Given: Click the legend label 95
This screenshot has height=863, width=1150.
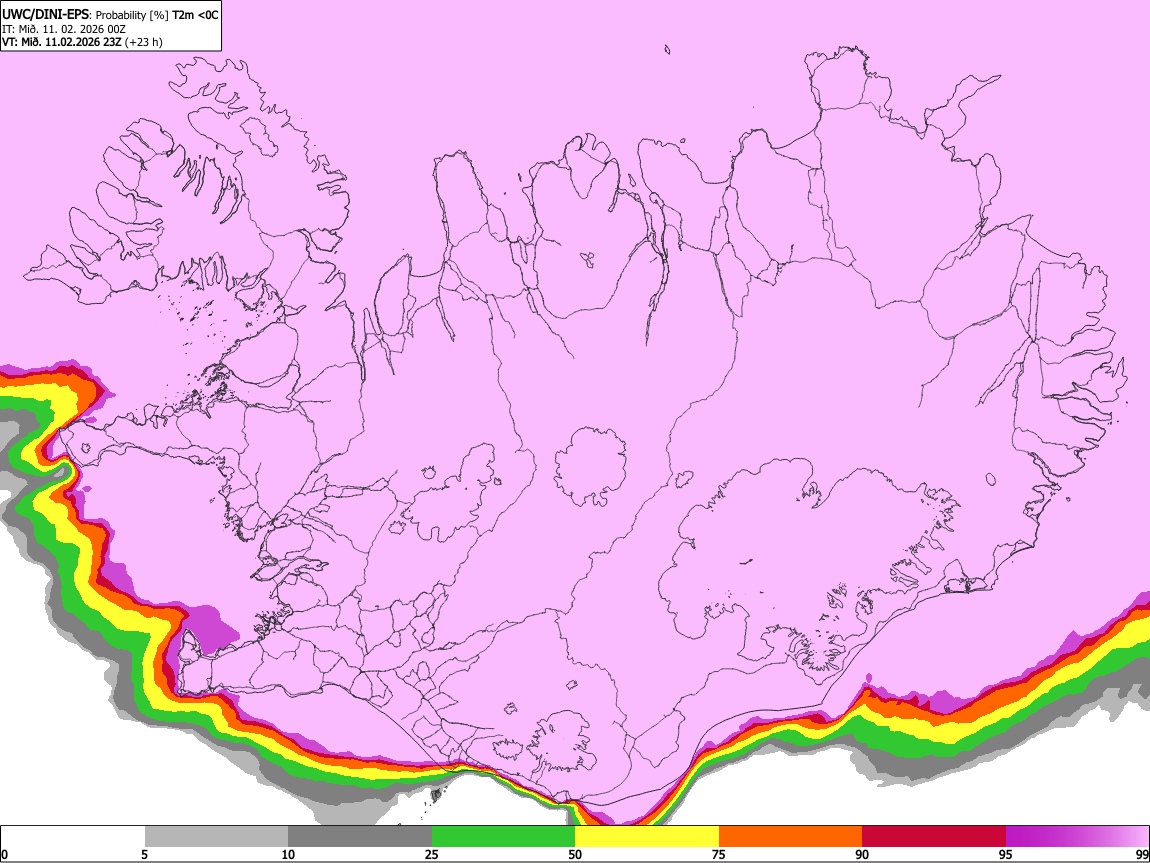Looking at the screenshot, I should (1006, 854).
